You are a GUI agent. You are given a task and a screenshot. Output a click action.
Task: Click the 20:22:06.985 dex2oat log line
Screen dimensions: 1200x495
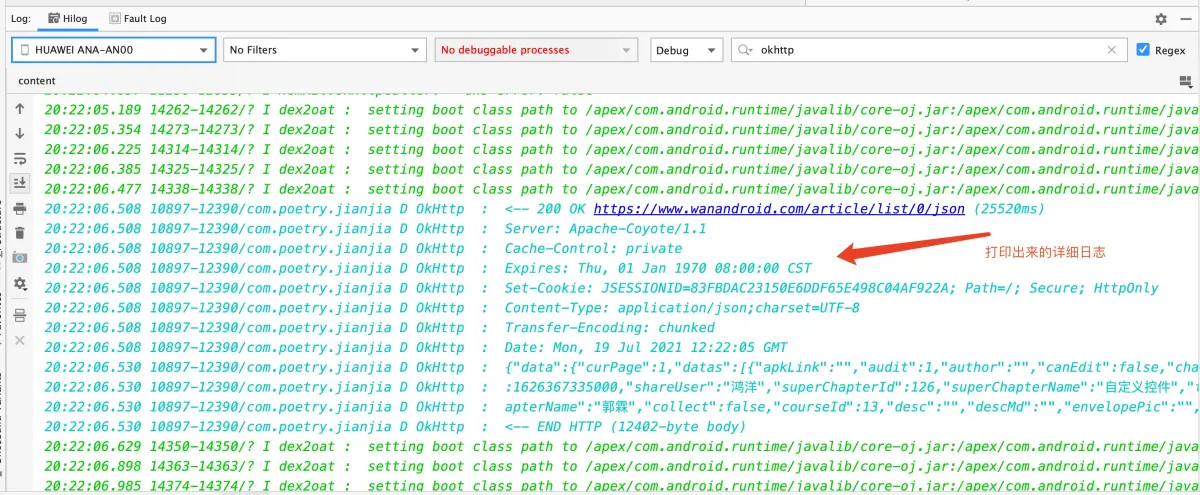(620, 486)
